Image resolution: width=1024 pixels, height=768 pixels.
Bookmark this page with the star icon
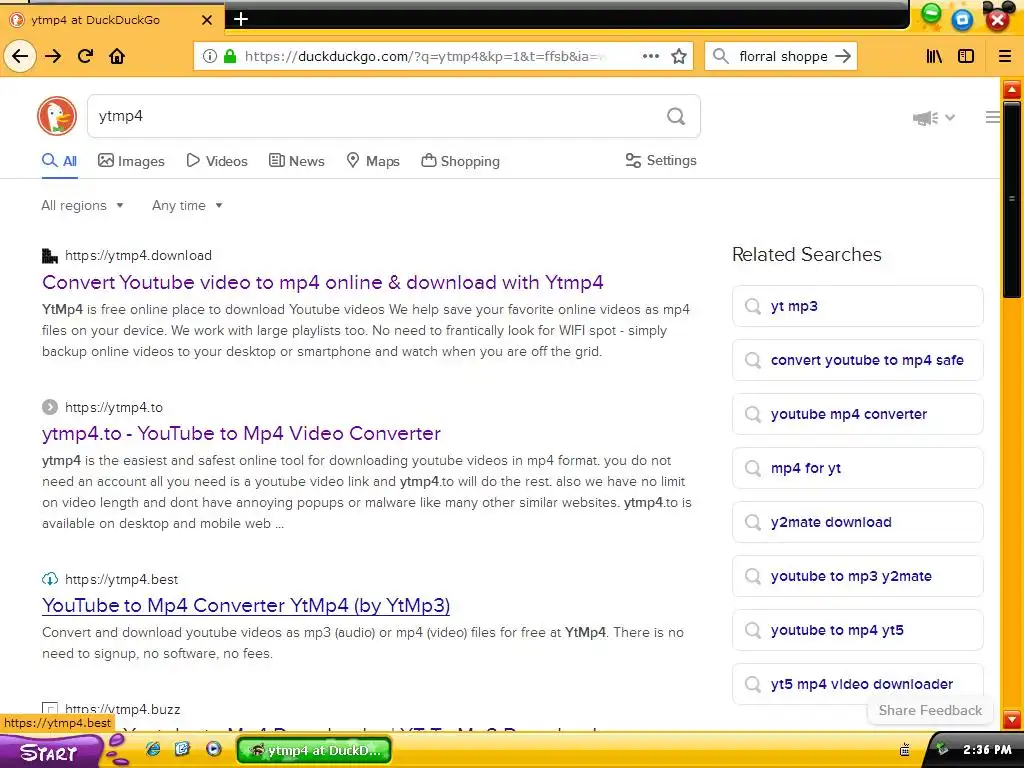click(679, 56)
